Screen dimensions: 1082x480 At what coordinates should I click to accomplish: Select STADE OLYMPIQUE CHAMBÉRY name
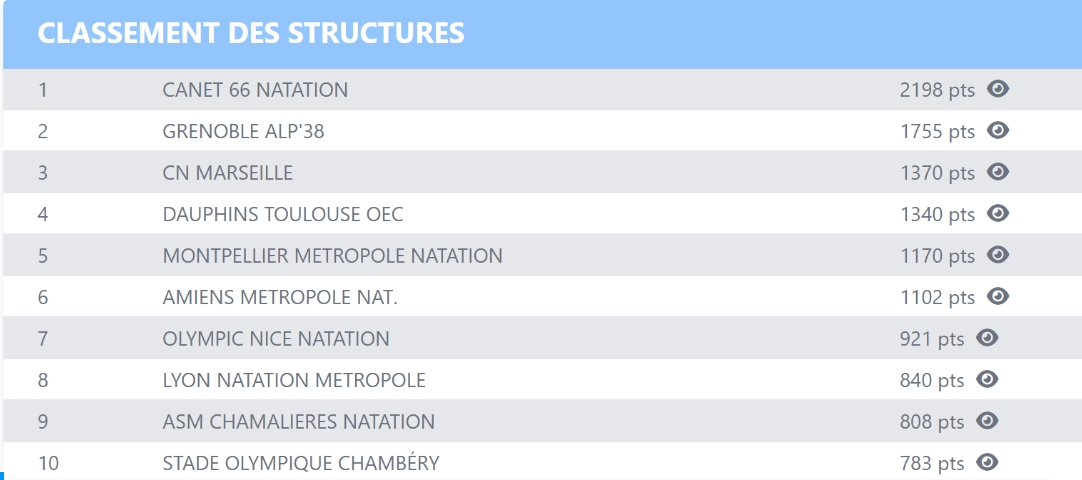(x=300, y=463)
